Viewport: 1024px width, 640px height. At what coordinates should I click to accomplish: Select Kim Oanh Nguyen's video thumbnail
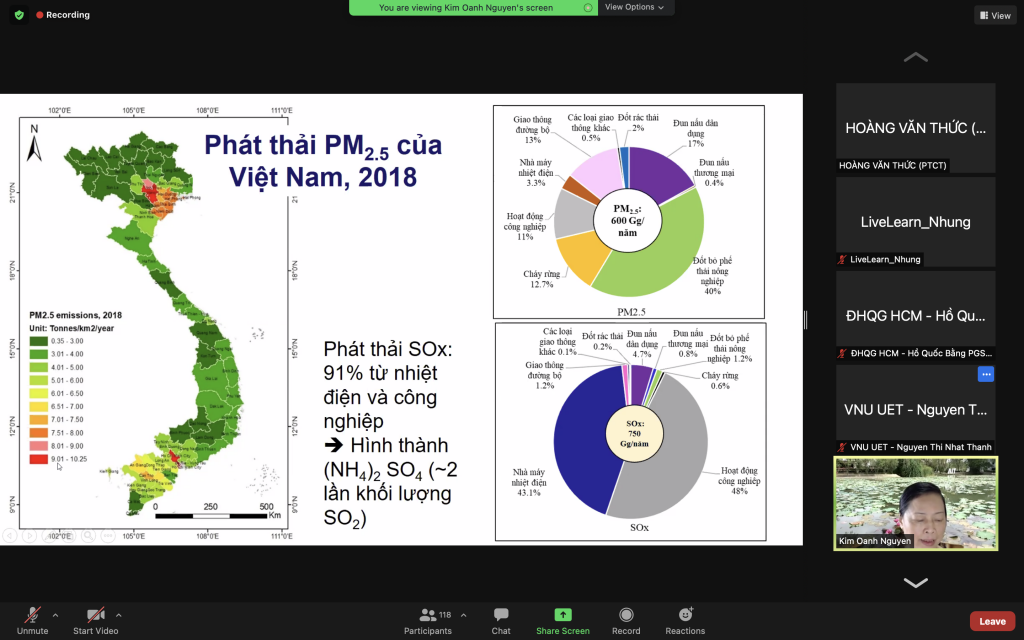(x=915, y=503)
